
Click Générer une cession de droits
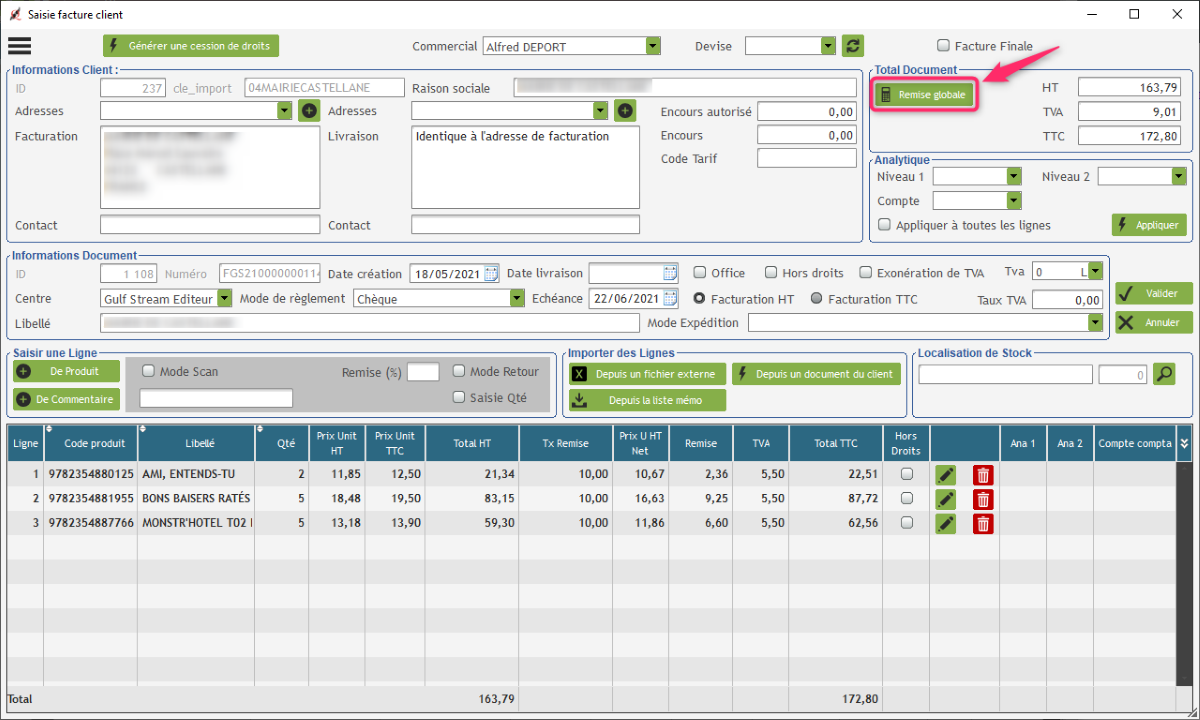(190, 46)
